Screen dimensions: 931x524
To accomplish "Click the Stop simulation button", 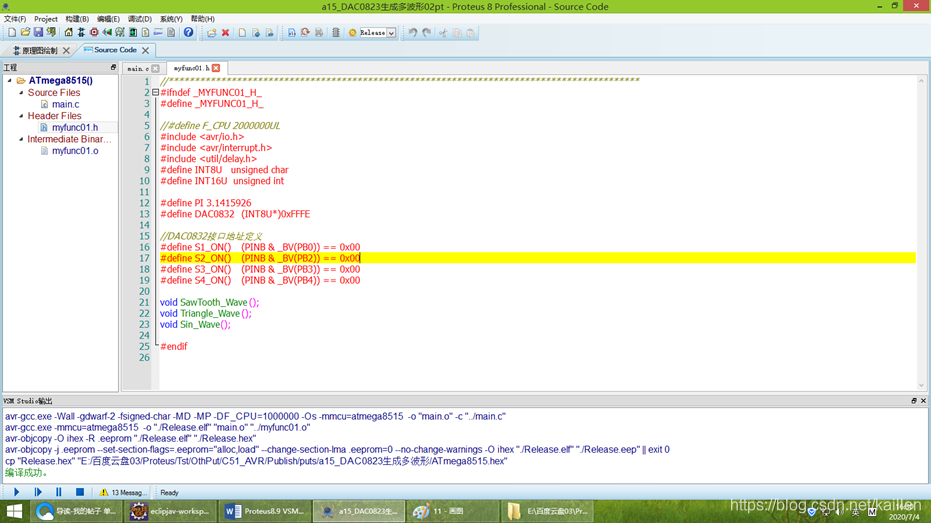I will point(80,492).
